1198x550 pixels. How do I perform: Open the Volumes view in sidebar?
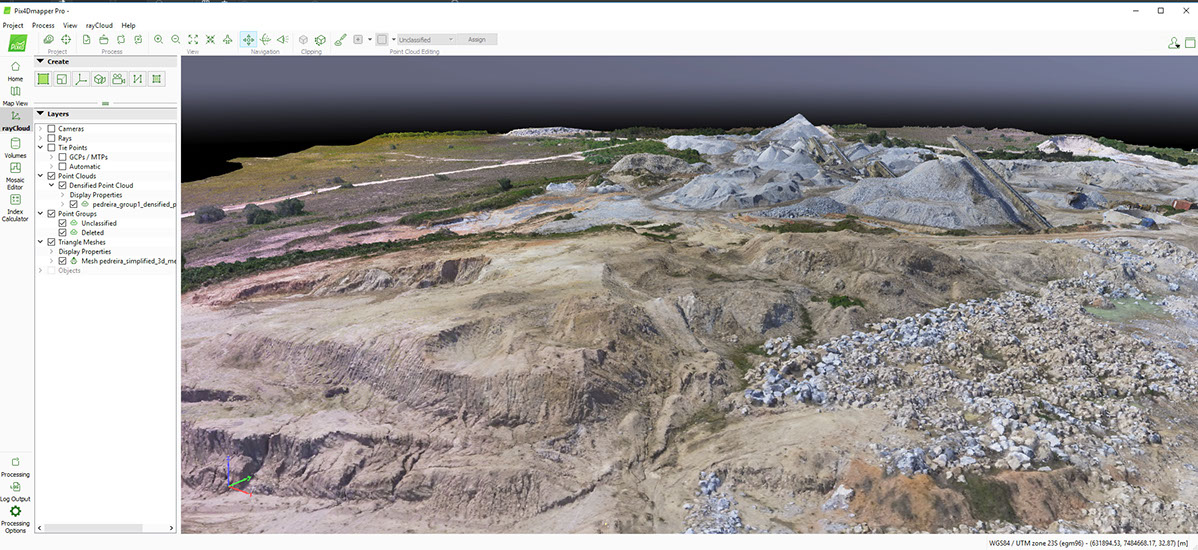coord(15,145)
